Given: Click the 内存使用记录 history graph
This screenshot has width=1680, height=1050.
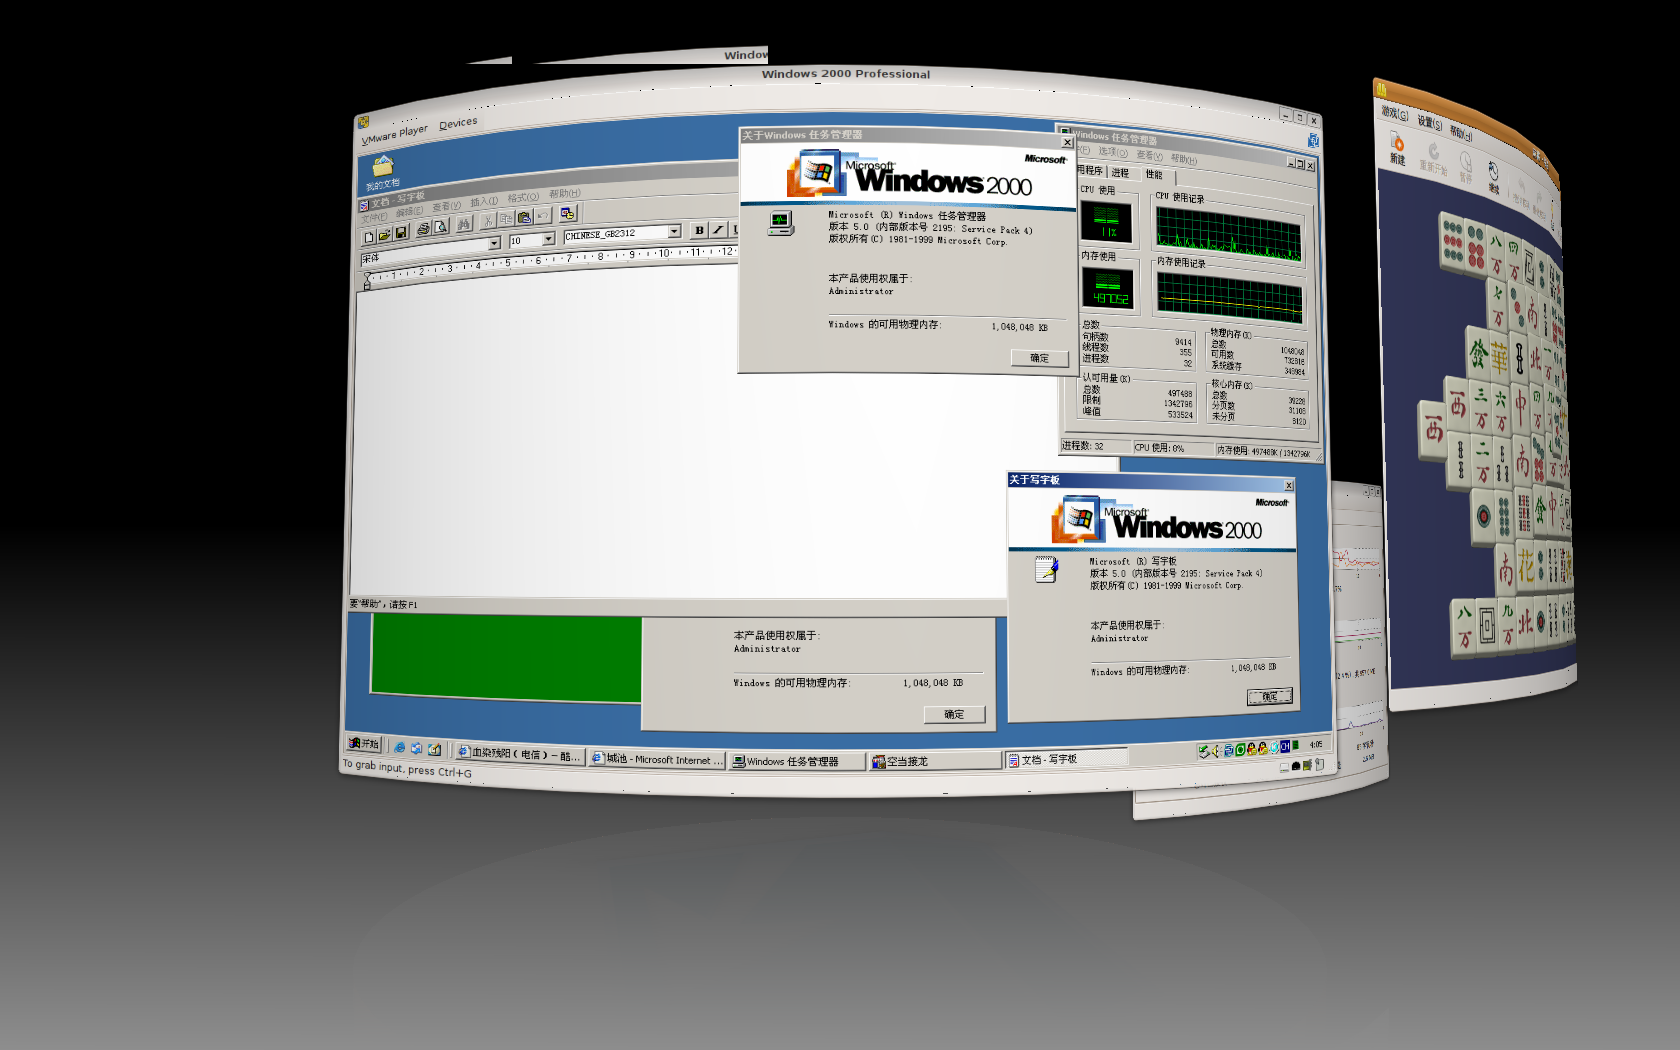Looking at the screenshot, I should (x=1230, y=296).
